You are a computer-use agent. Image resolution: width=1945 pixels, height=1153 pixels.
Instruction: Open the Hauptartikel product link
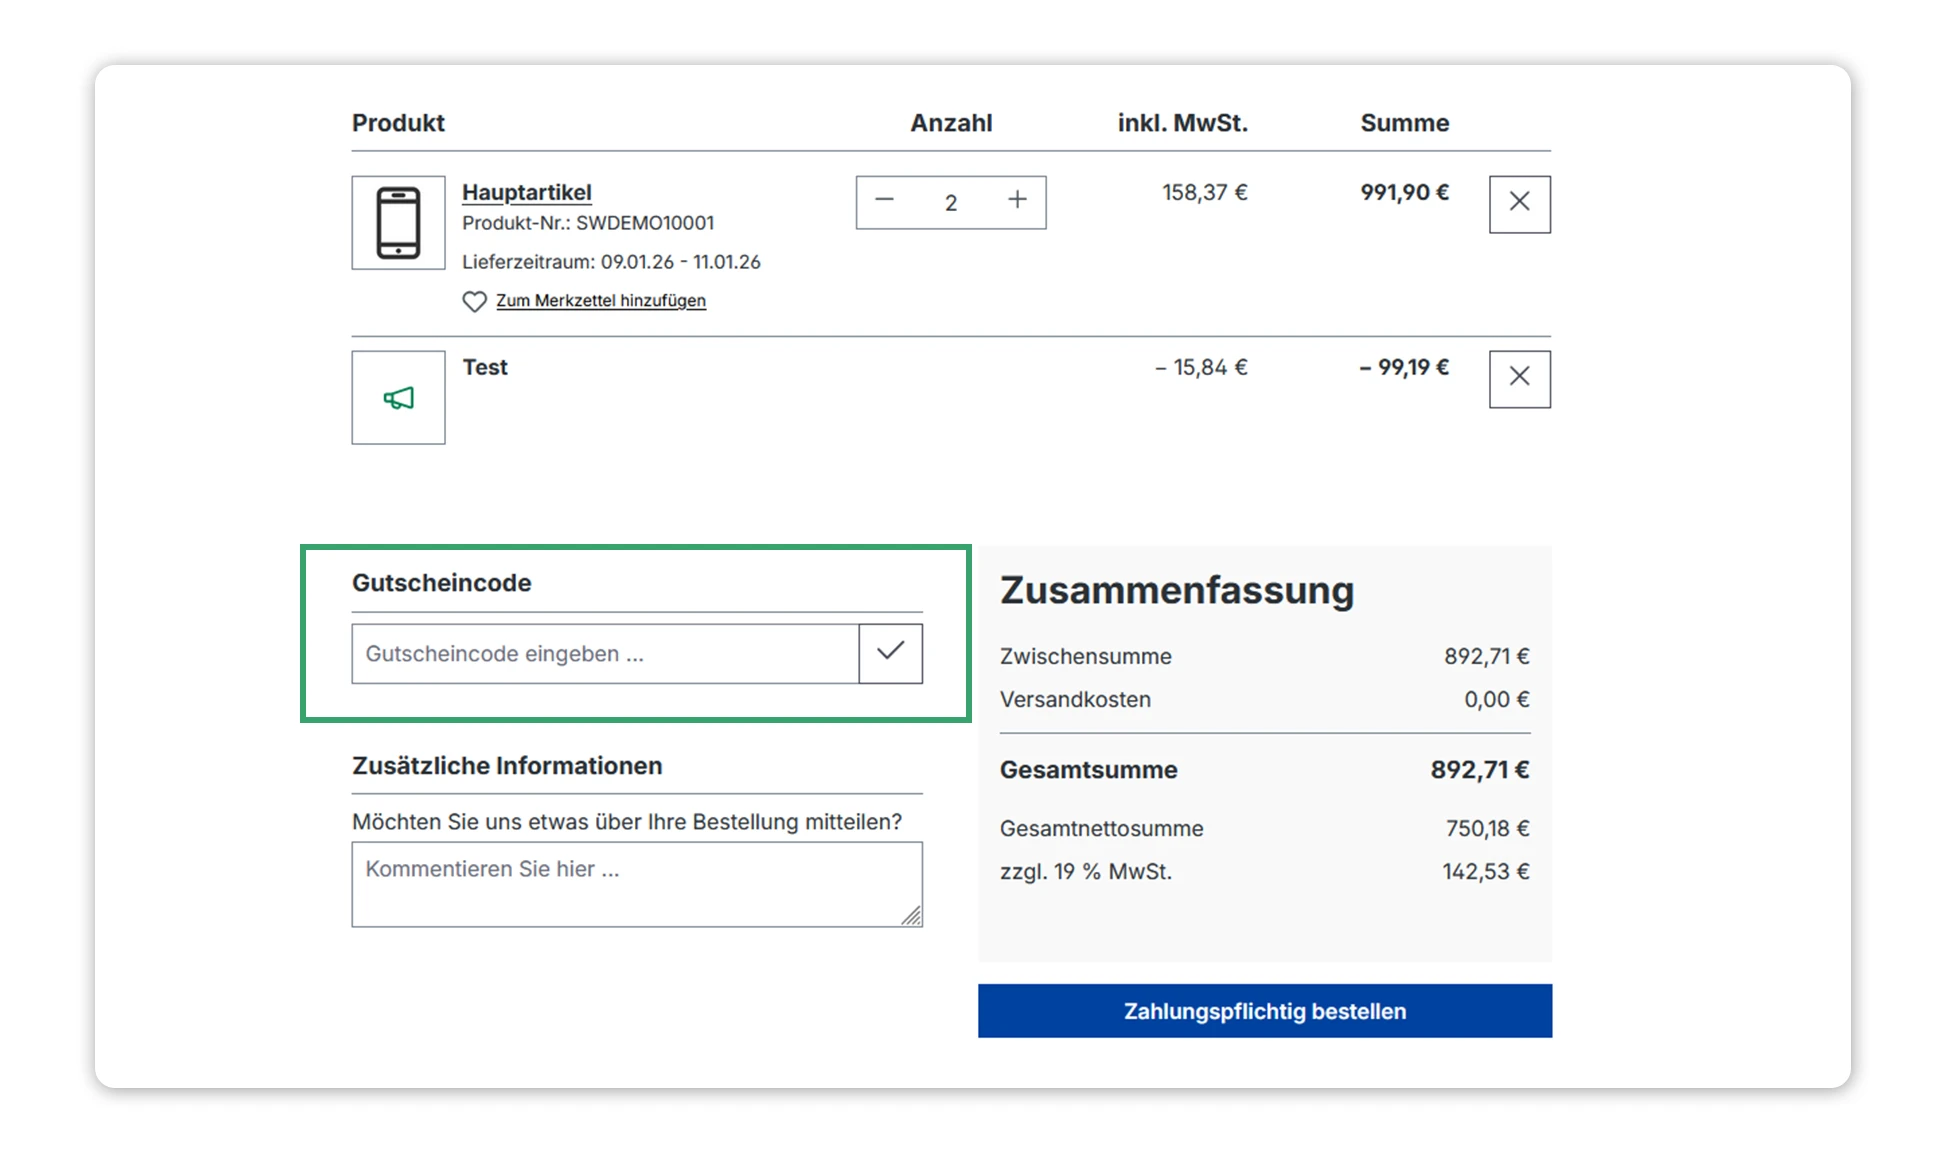tap(526, 192)
